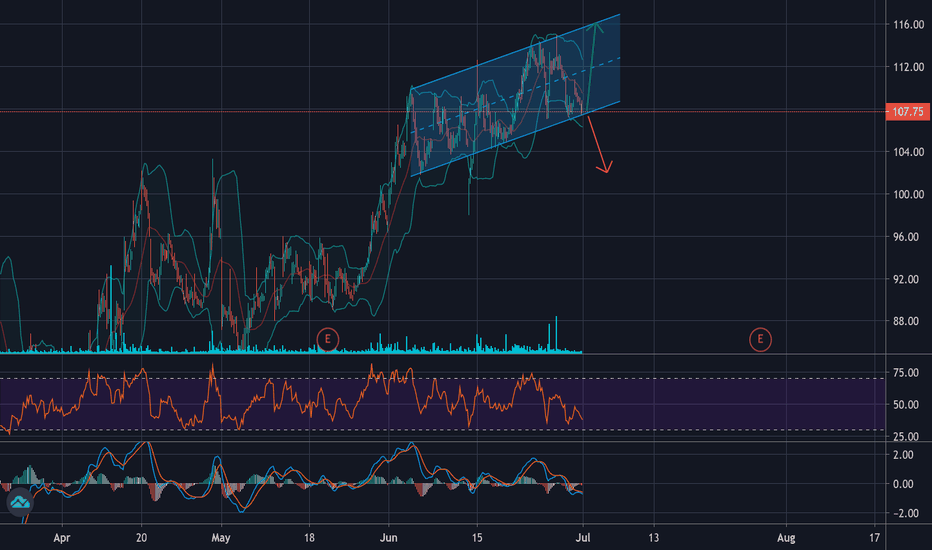Click the TradingView cloud logo icon

click(x=20, y=502)
